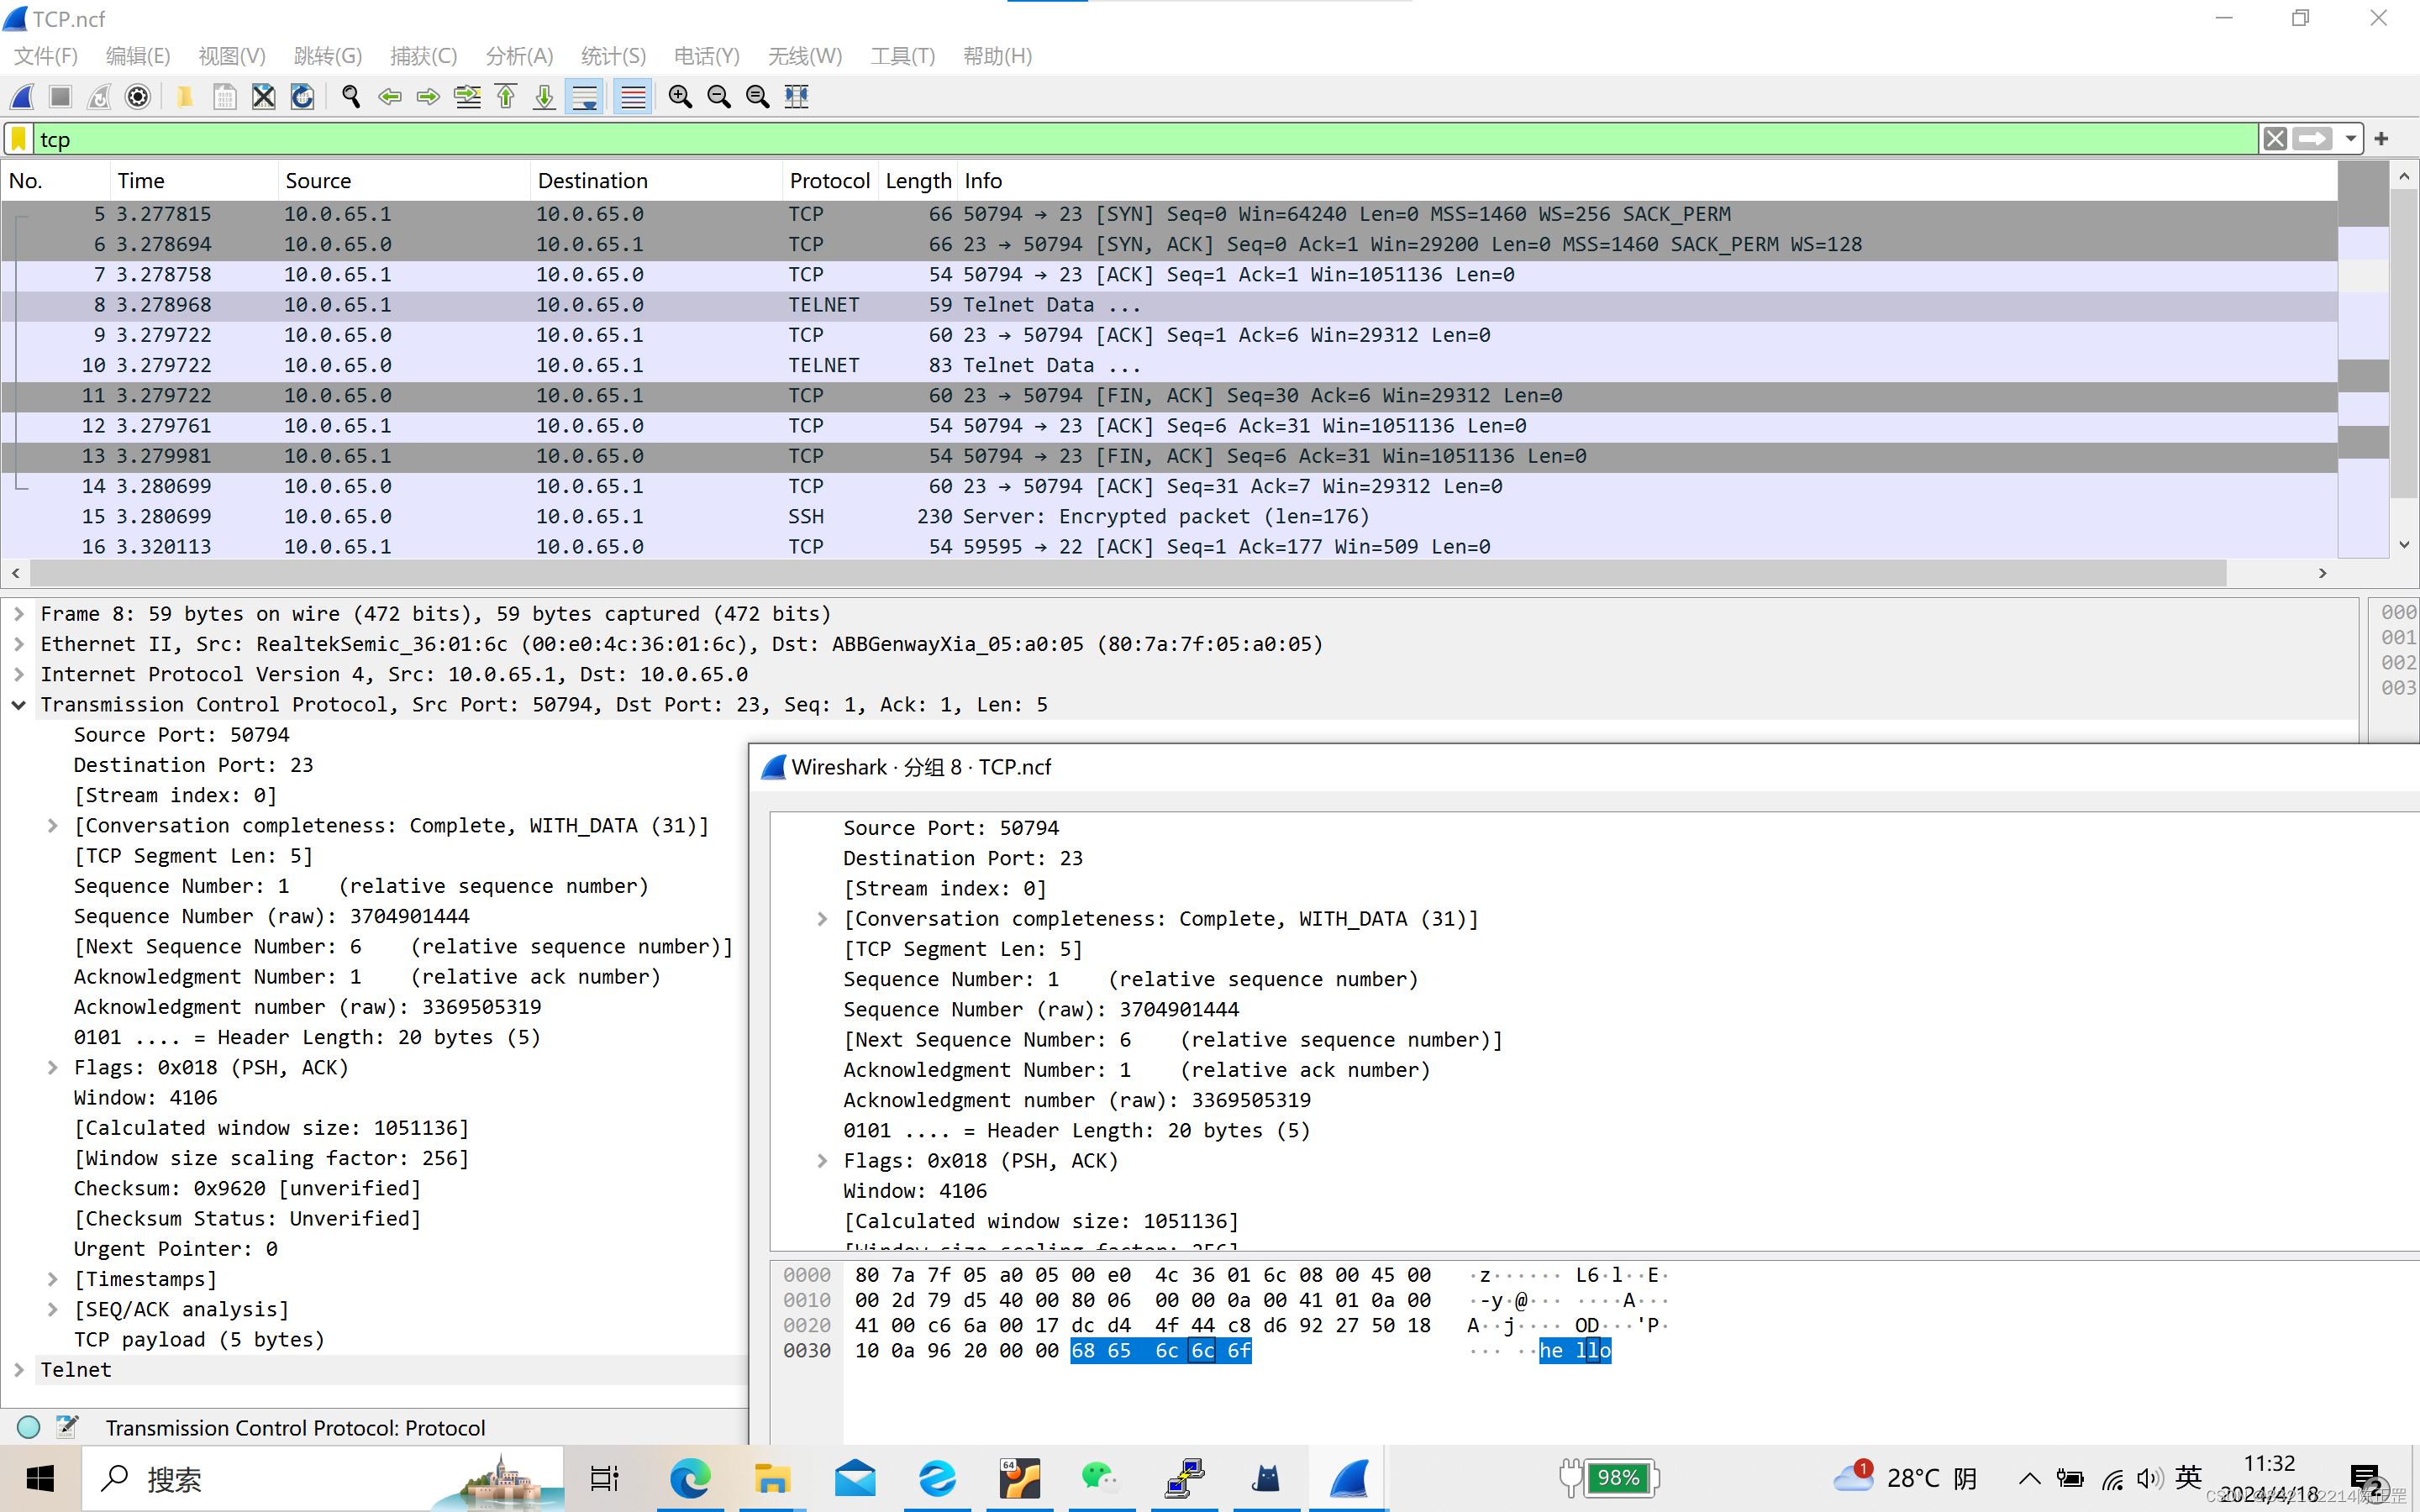2420x1512 pixels.
Task: Open the 分析(A) menu
Action: 519,56
